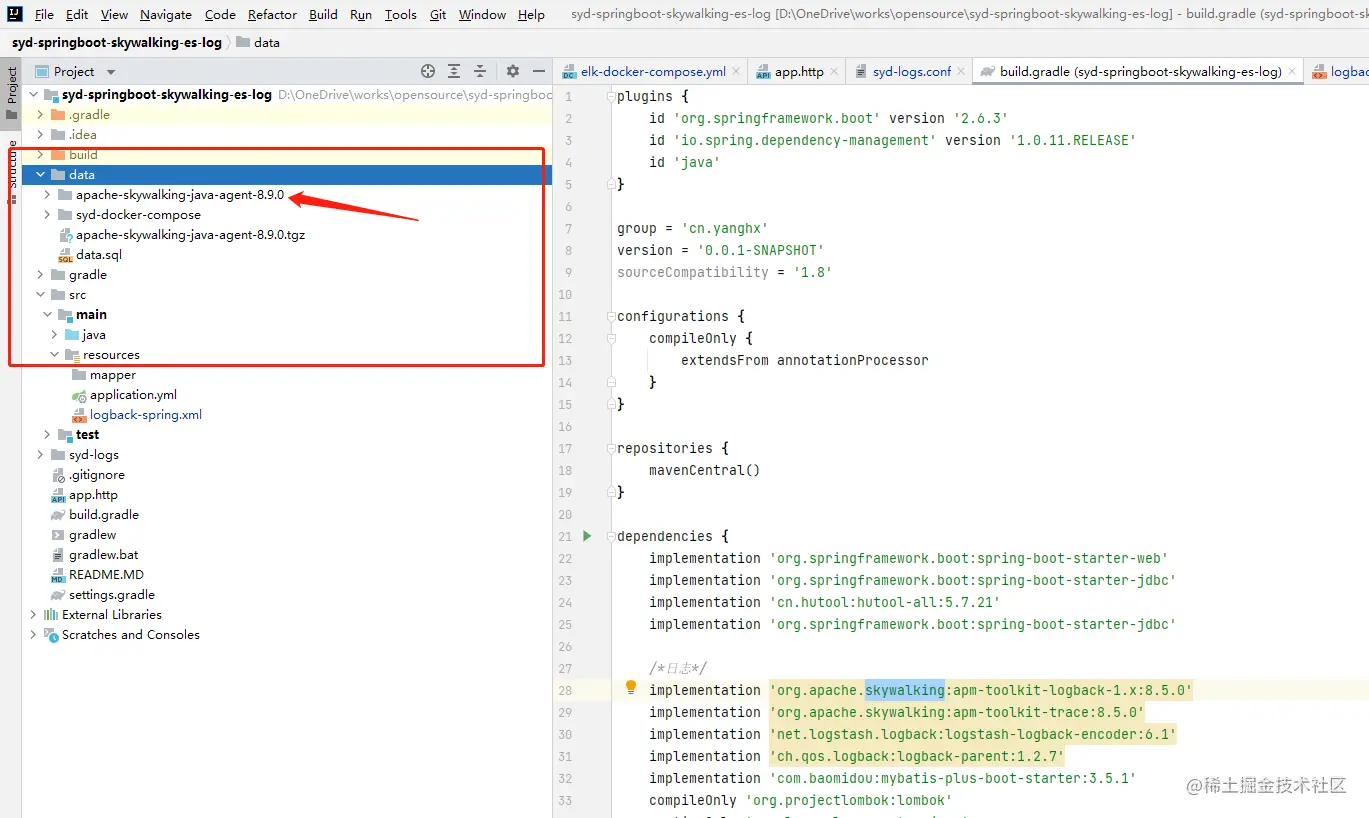Select the gradlew file icon

(x=59, y=535)
